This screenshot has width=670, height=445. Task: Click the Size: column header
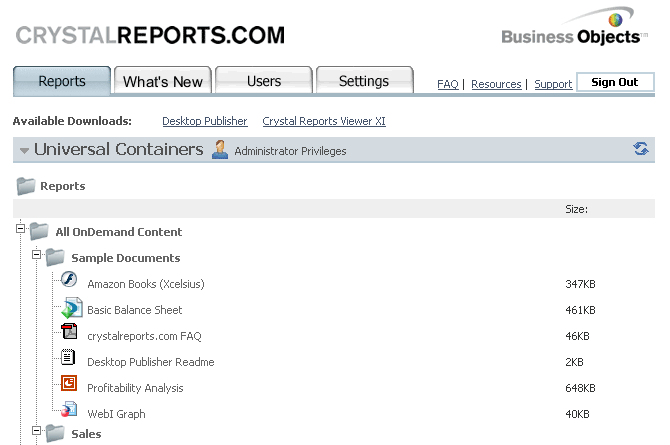click(x=576, y=209)
